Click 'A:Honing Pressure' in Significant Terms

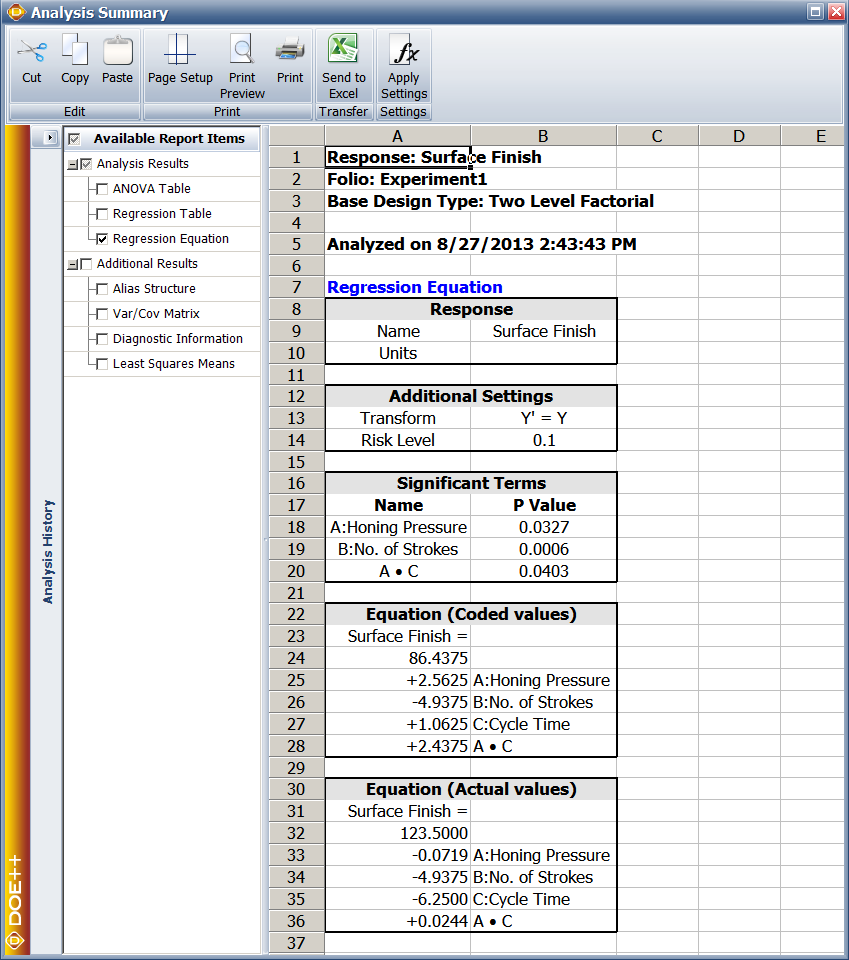point(398,527)
